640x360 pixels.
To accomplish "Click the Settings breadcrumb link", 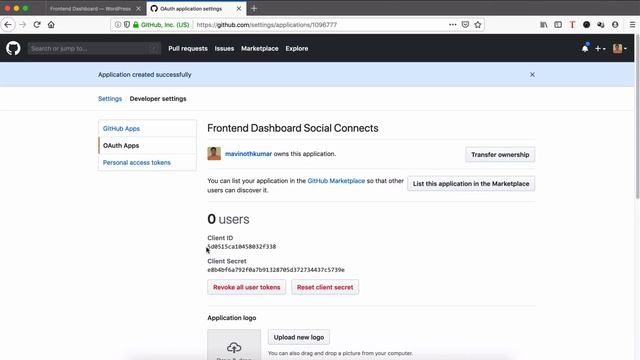I will pyautogui.click(x=110, y=98).
